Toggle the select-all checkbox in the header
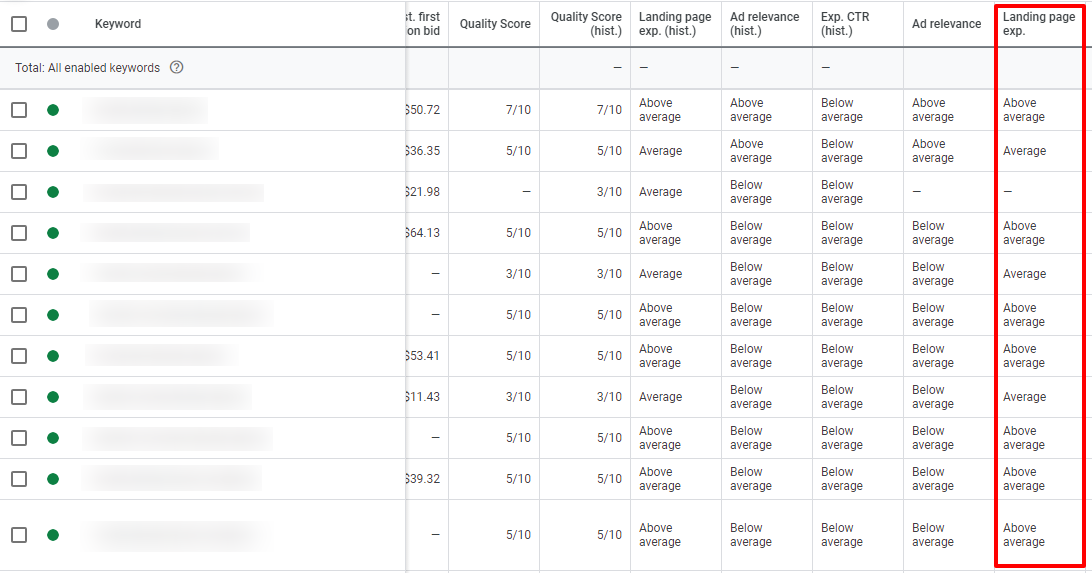Screen dimensions: 1092x573 tap(20, 24)
